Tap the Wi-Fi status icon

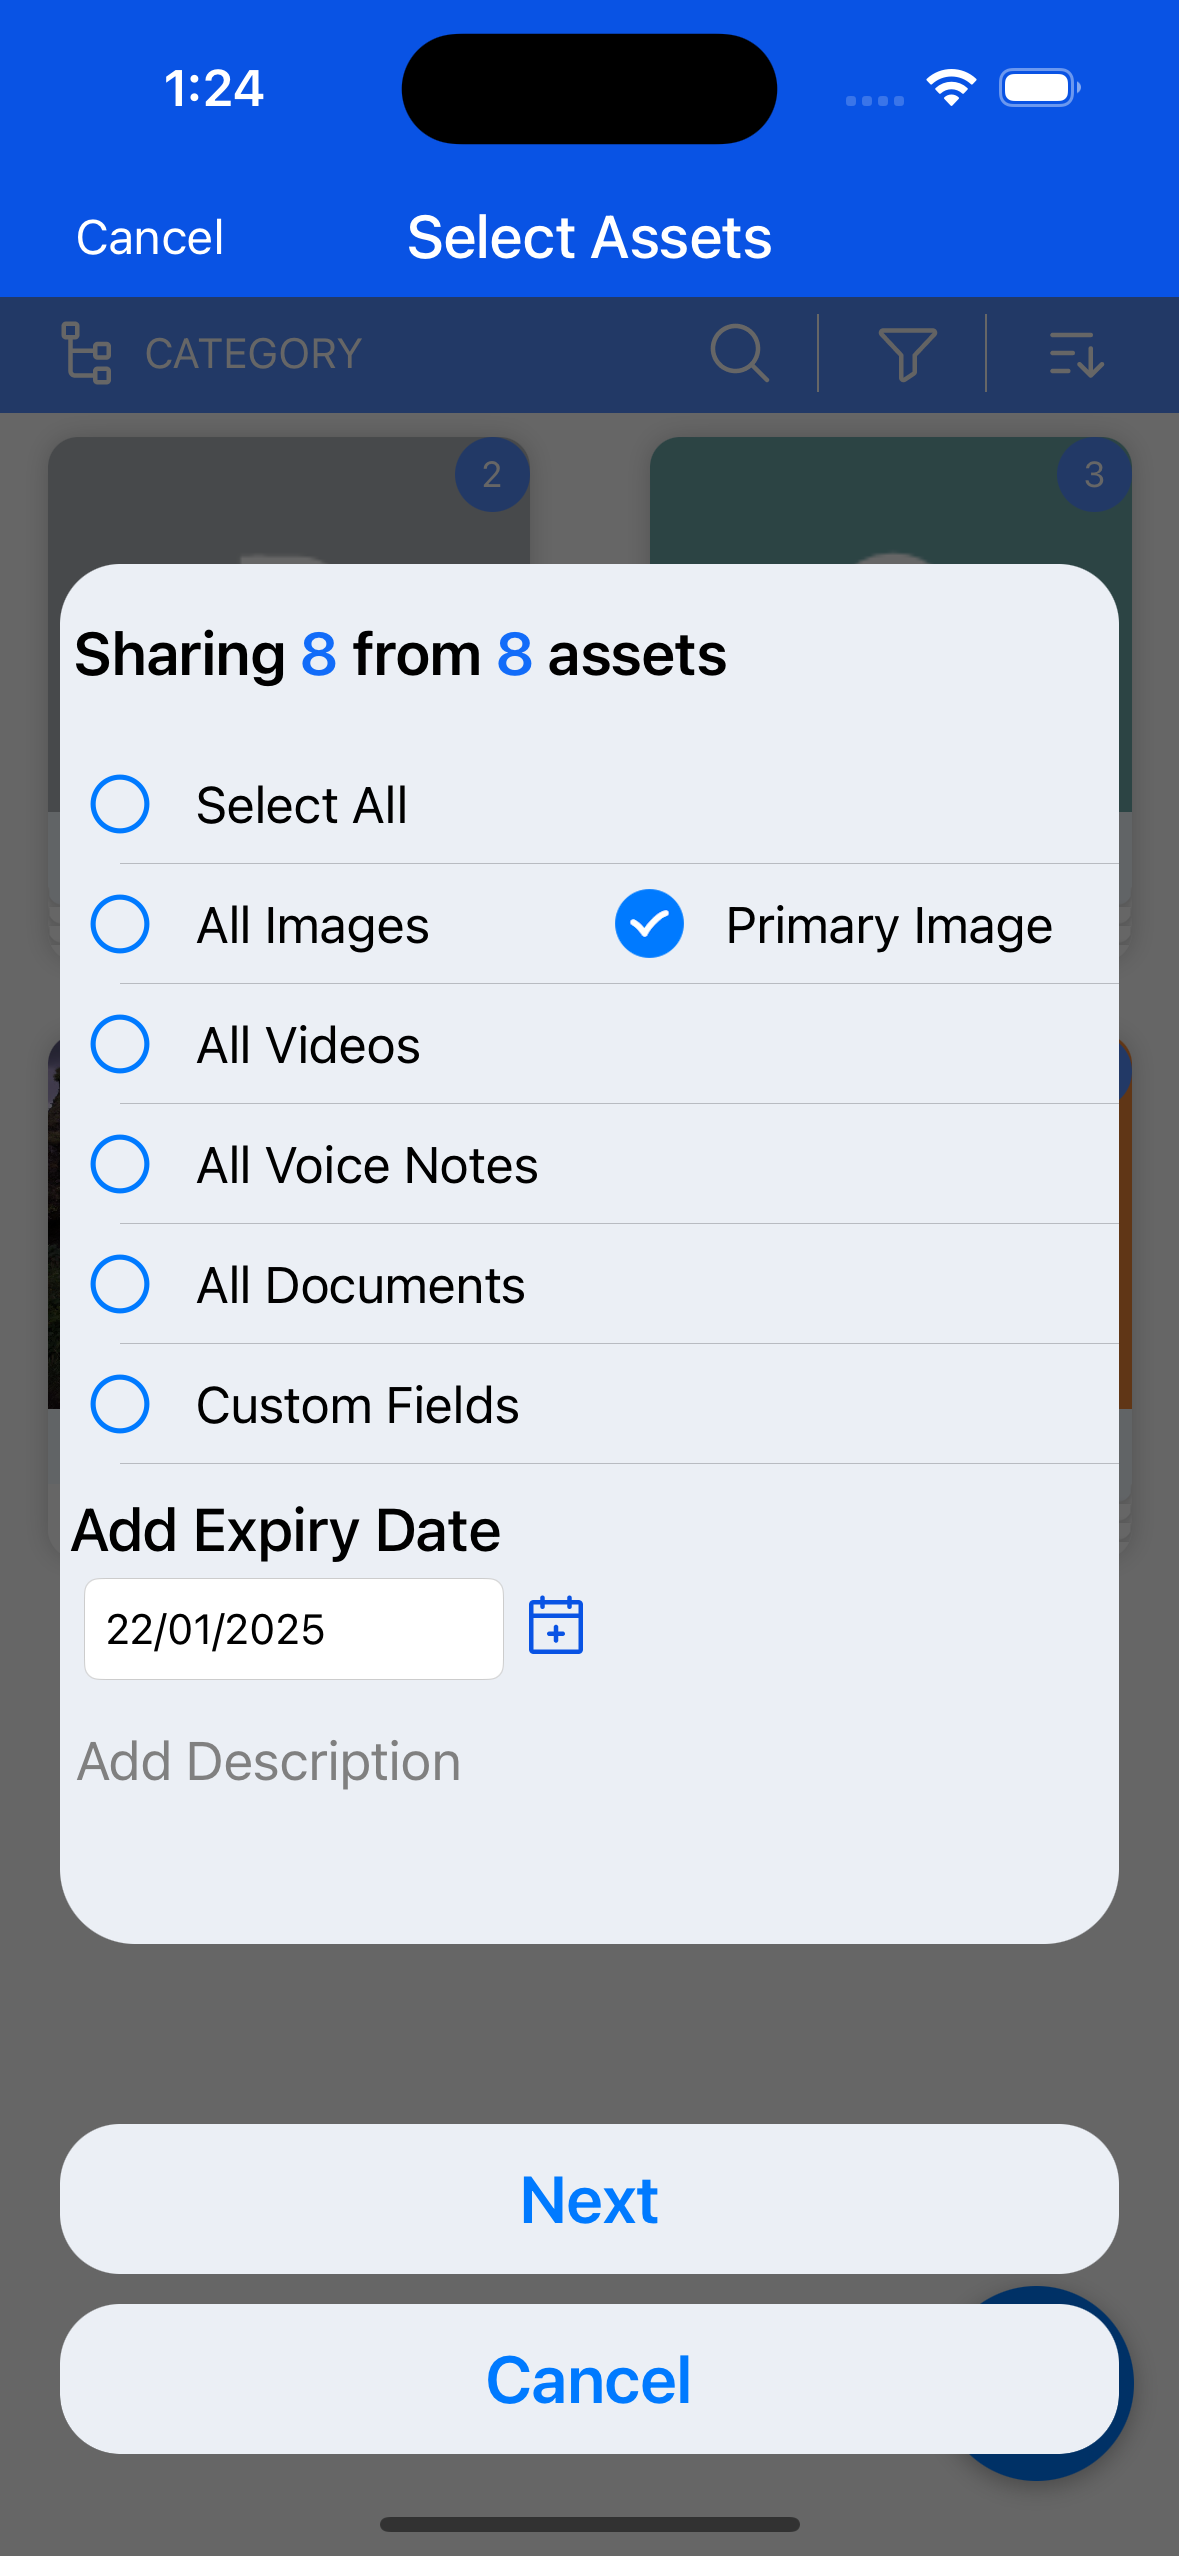coord(951,88)
